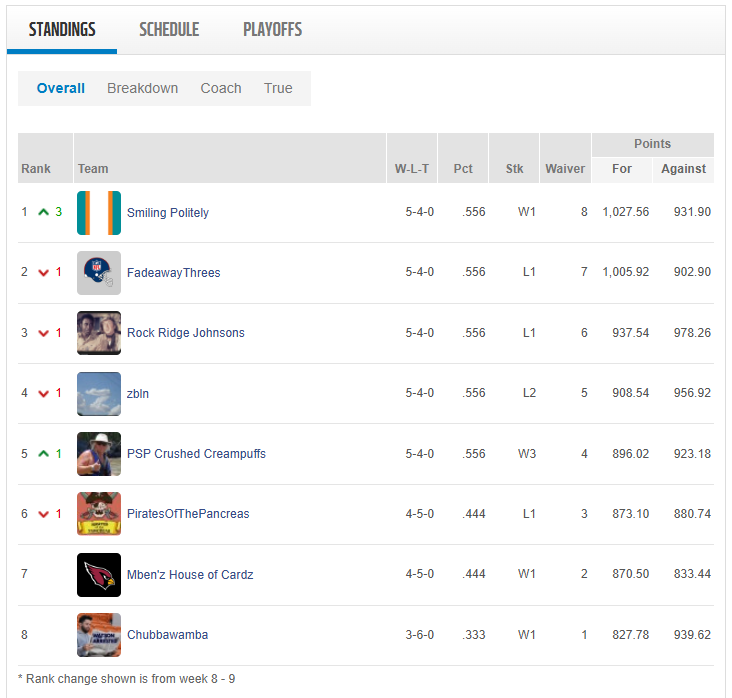Click Rock Ridge Johnsons team avatar
732x698 pixels.
coord(98,333)
